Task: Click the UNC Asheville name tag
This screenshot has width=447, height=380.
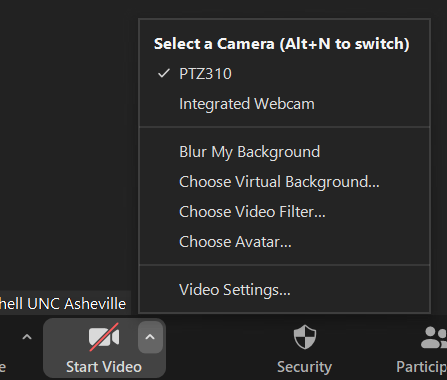Action: (63, 304)
